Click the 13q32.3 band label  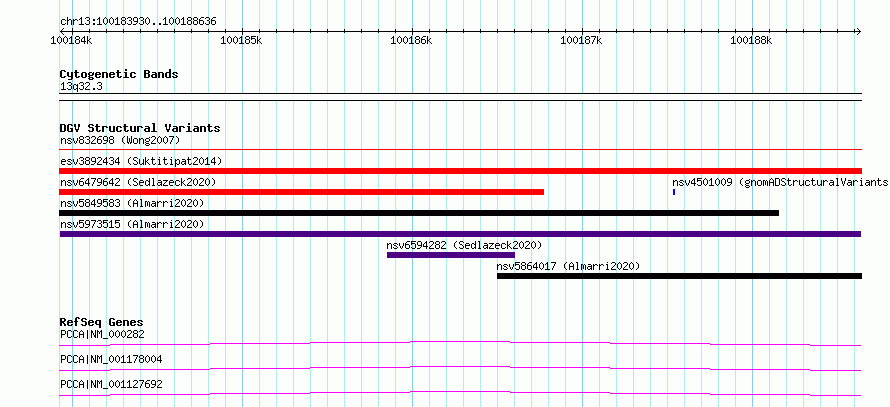tap(81, 86)
